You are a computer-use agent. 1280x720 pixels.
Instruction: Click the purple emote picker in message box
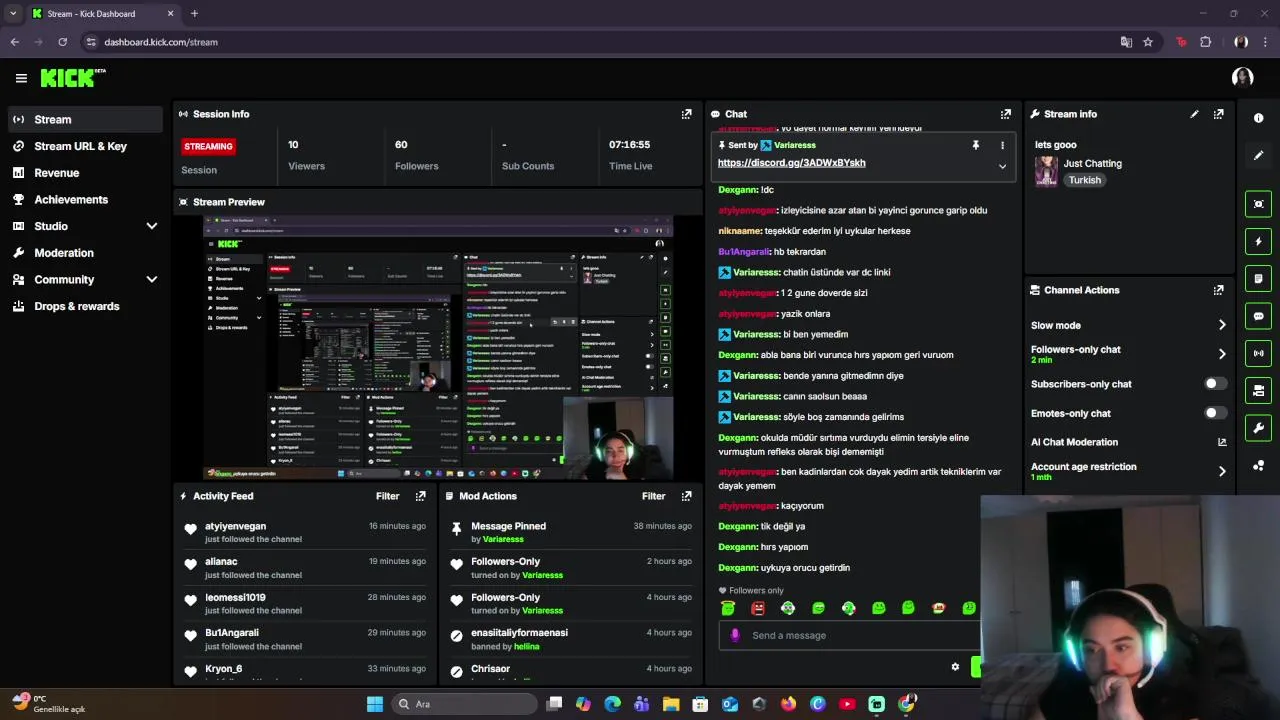(x=735, y=635)
